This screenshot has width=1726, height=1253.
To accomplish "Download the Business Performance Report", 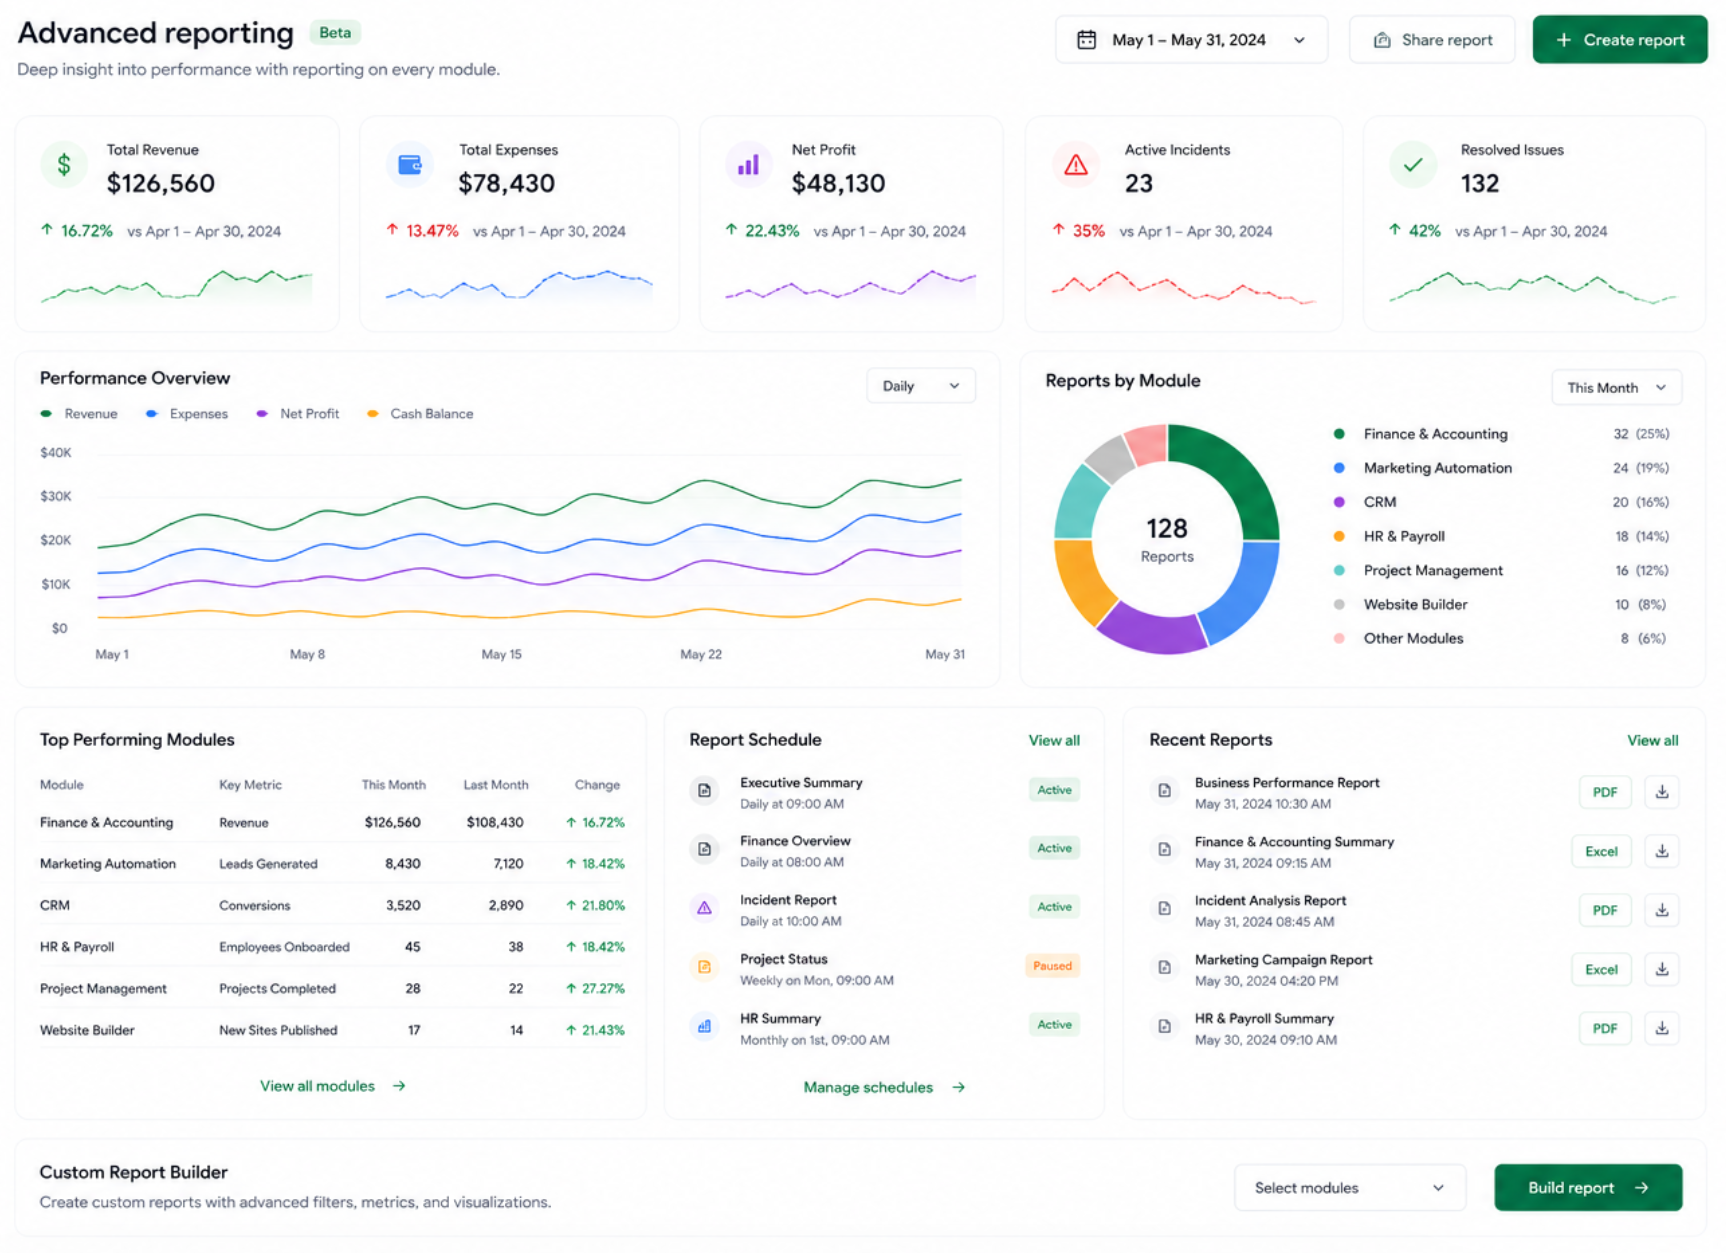I will 1661,792.
